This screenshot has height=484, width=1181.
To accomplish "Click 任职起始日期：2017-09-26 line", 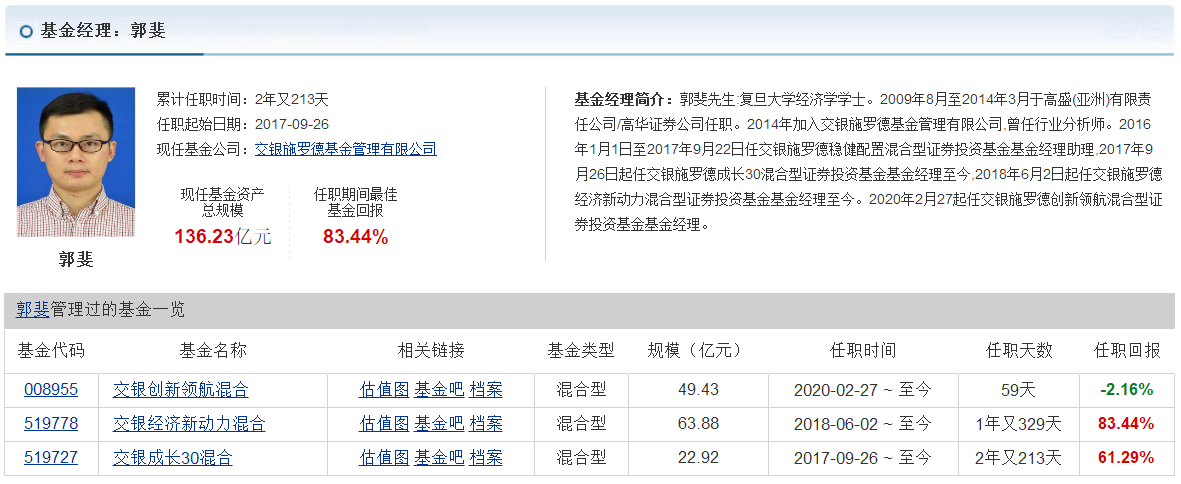I will click(x=243, y=124).
